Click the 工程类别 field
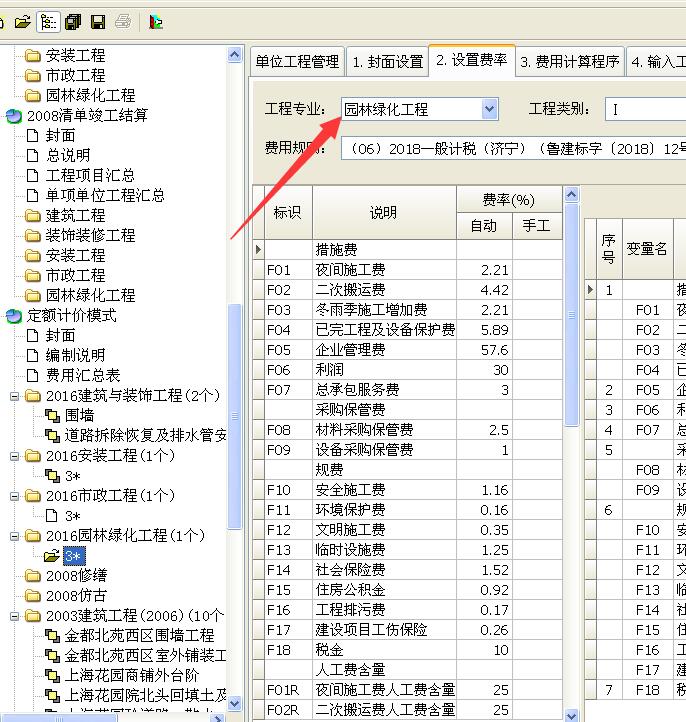686x722 pixels. point(645,109)
